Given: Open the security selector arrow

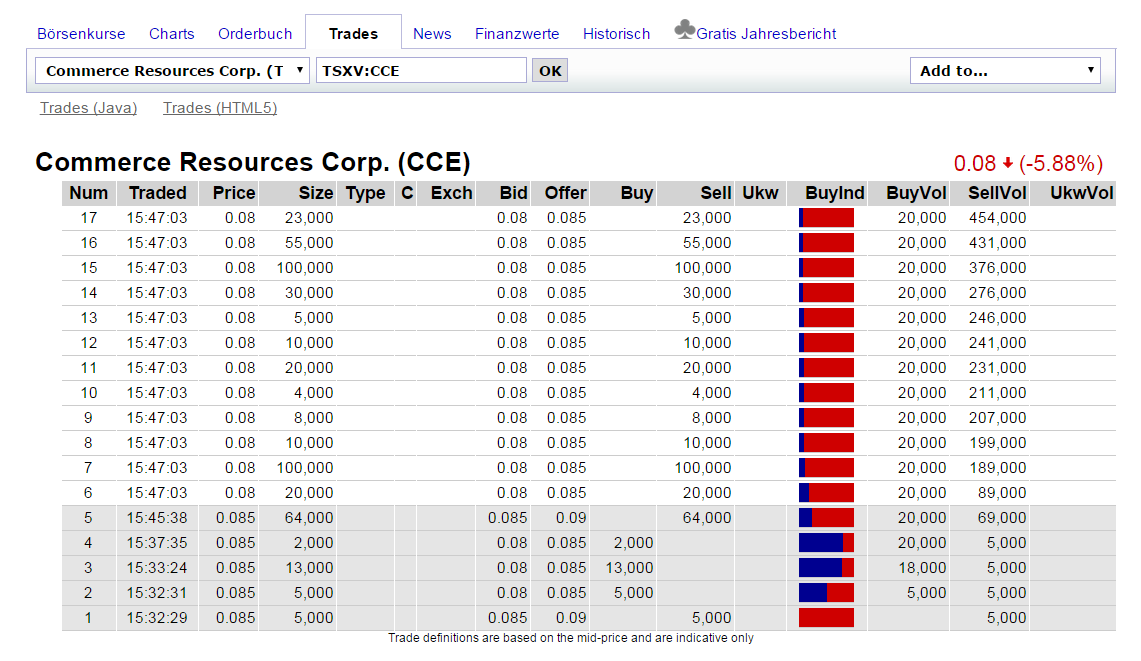Looking at the screenshot, I should (x=297, y=70).
